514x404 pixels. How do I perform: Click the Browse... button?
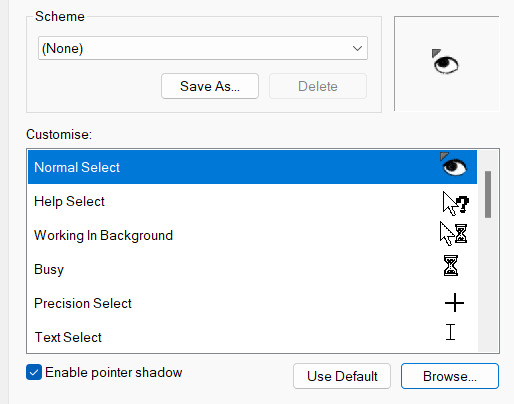450,376
